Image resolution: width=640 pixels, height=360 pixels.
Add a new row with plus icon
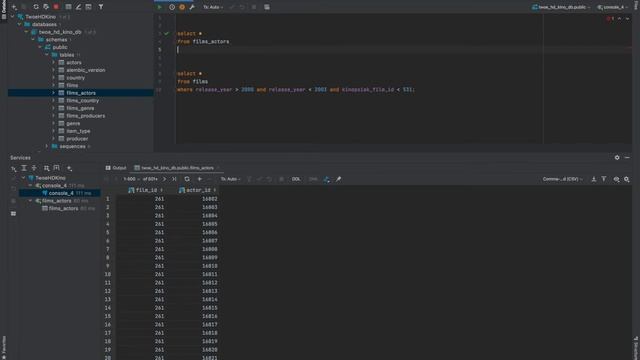click(x=200, y=179)
